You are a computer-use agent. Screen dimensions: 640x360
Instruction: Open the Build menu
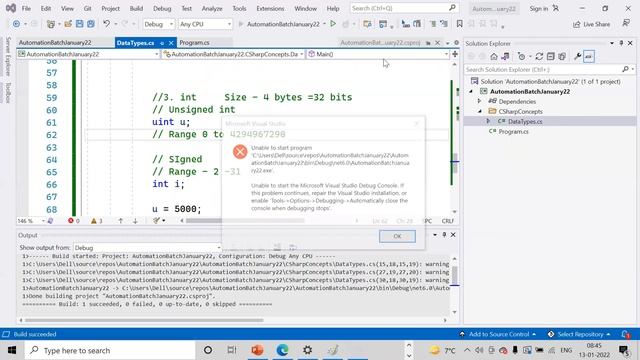[136, 8]
